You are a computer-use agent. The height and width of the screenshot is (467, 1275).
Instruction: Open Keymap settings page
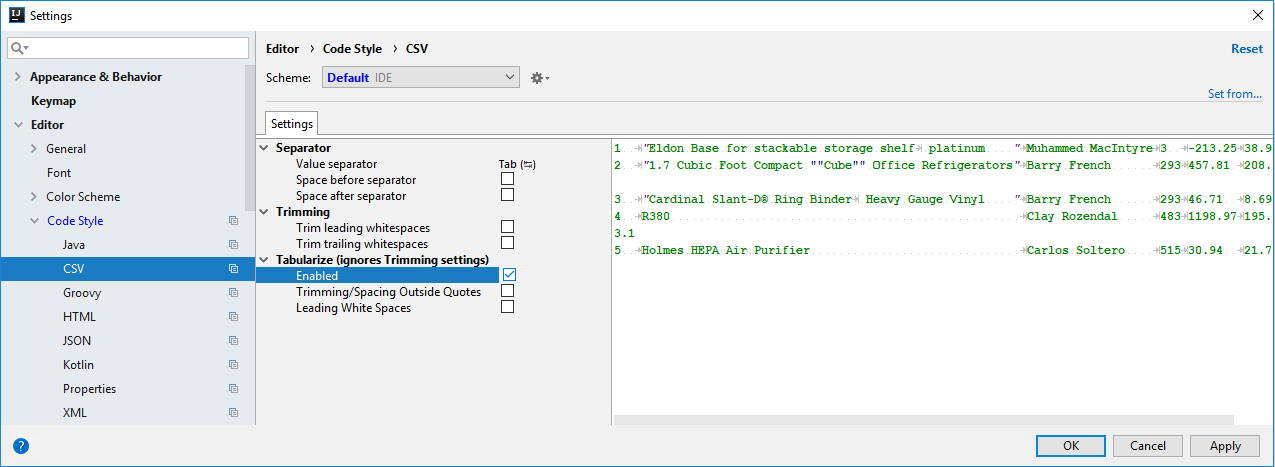53,101
